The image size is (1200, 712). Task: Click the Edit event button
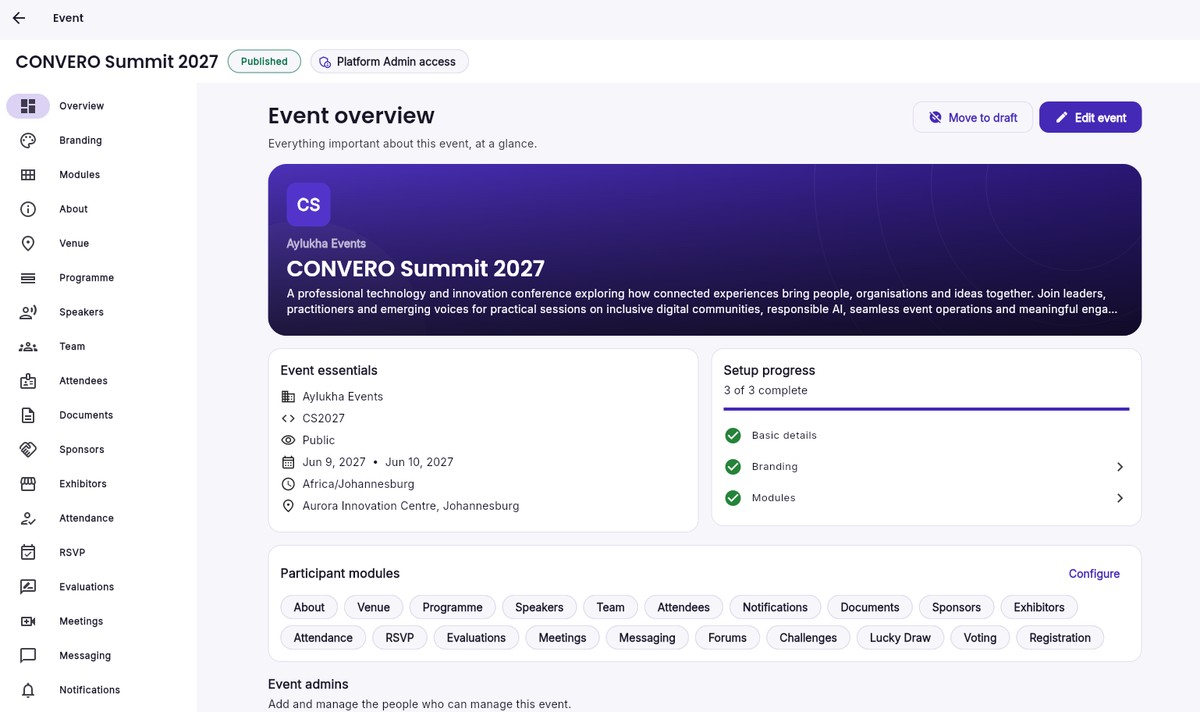[x=1090, y=117]
